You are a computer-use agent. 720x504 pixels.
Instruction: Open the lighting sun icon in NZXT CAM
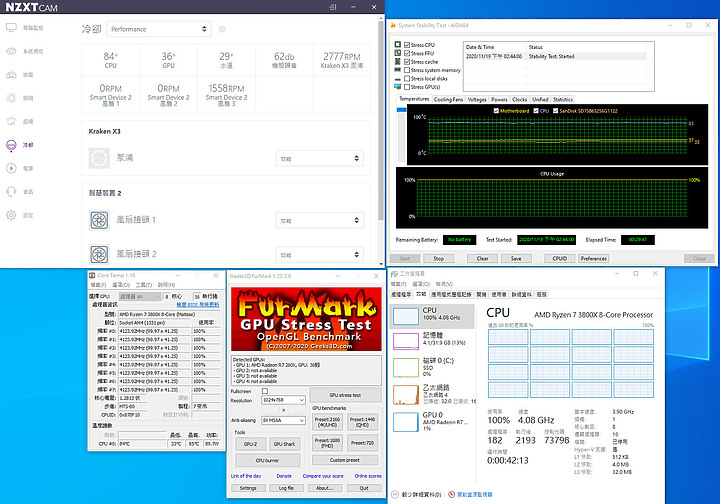pos(11,98)
